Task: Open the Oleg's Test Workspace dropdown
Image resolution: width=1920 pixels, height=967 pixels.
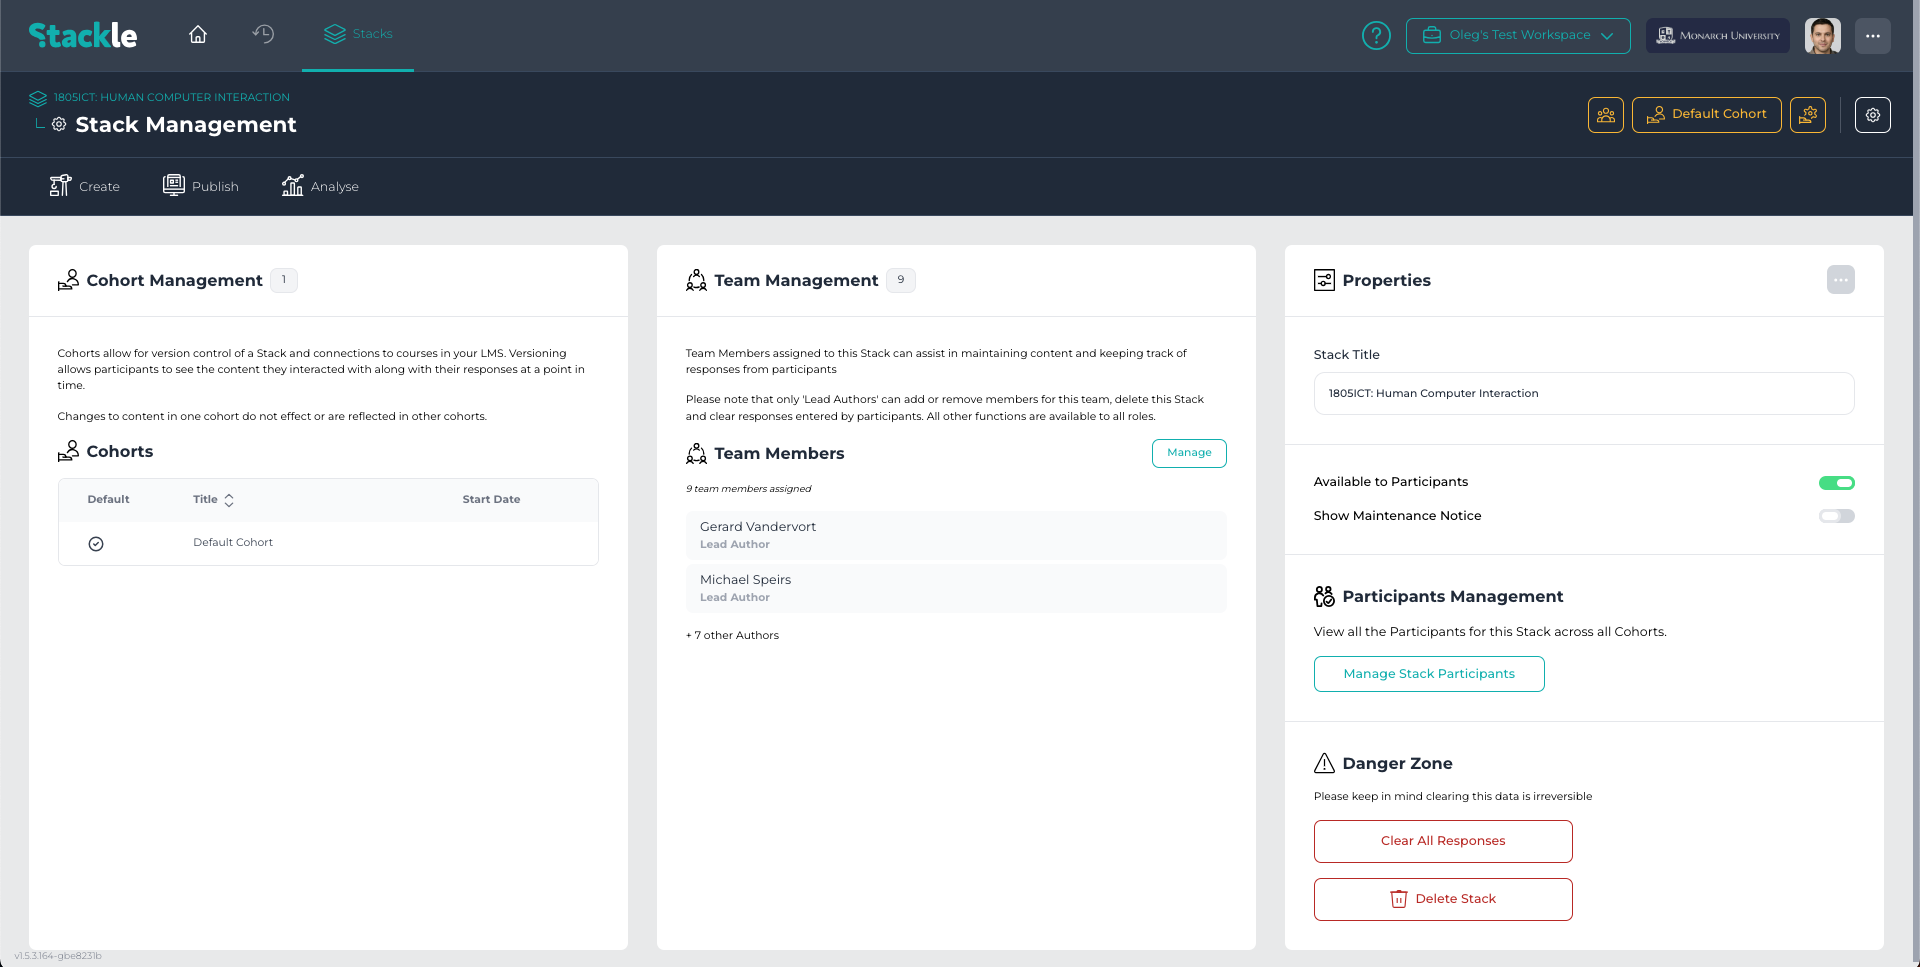Action: [x=1518, y=35]
